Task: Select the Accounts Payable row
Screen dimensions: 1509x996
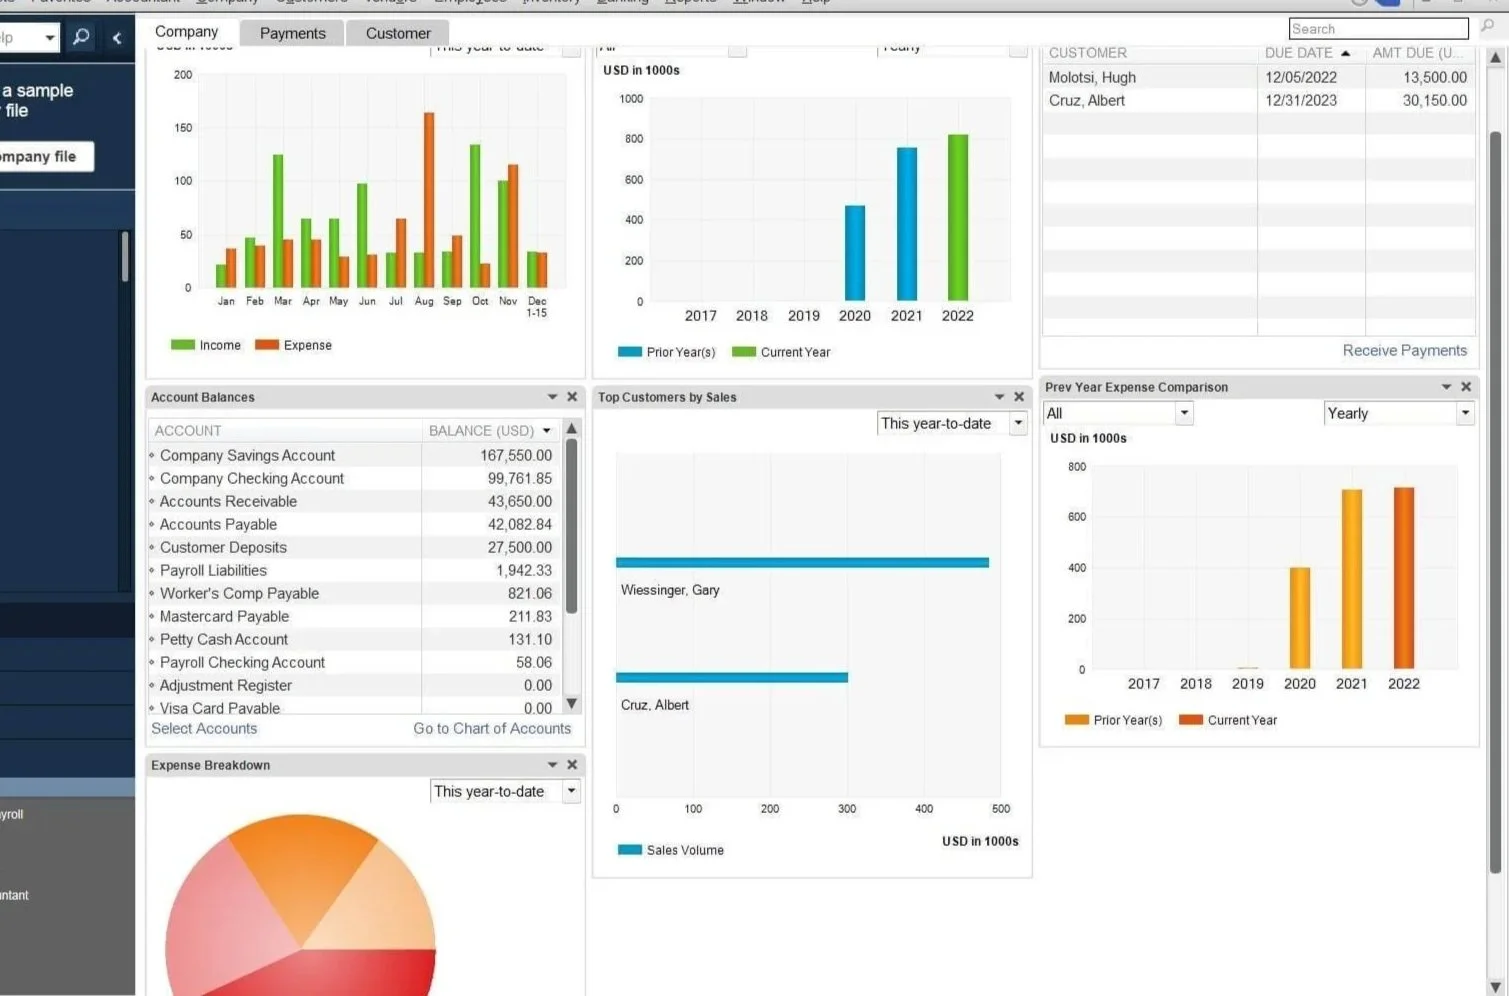Action: [x=355, y=524]
